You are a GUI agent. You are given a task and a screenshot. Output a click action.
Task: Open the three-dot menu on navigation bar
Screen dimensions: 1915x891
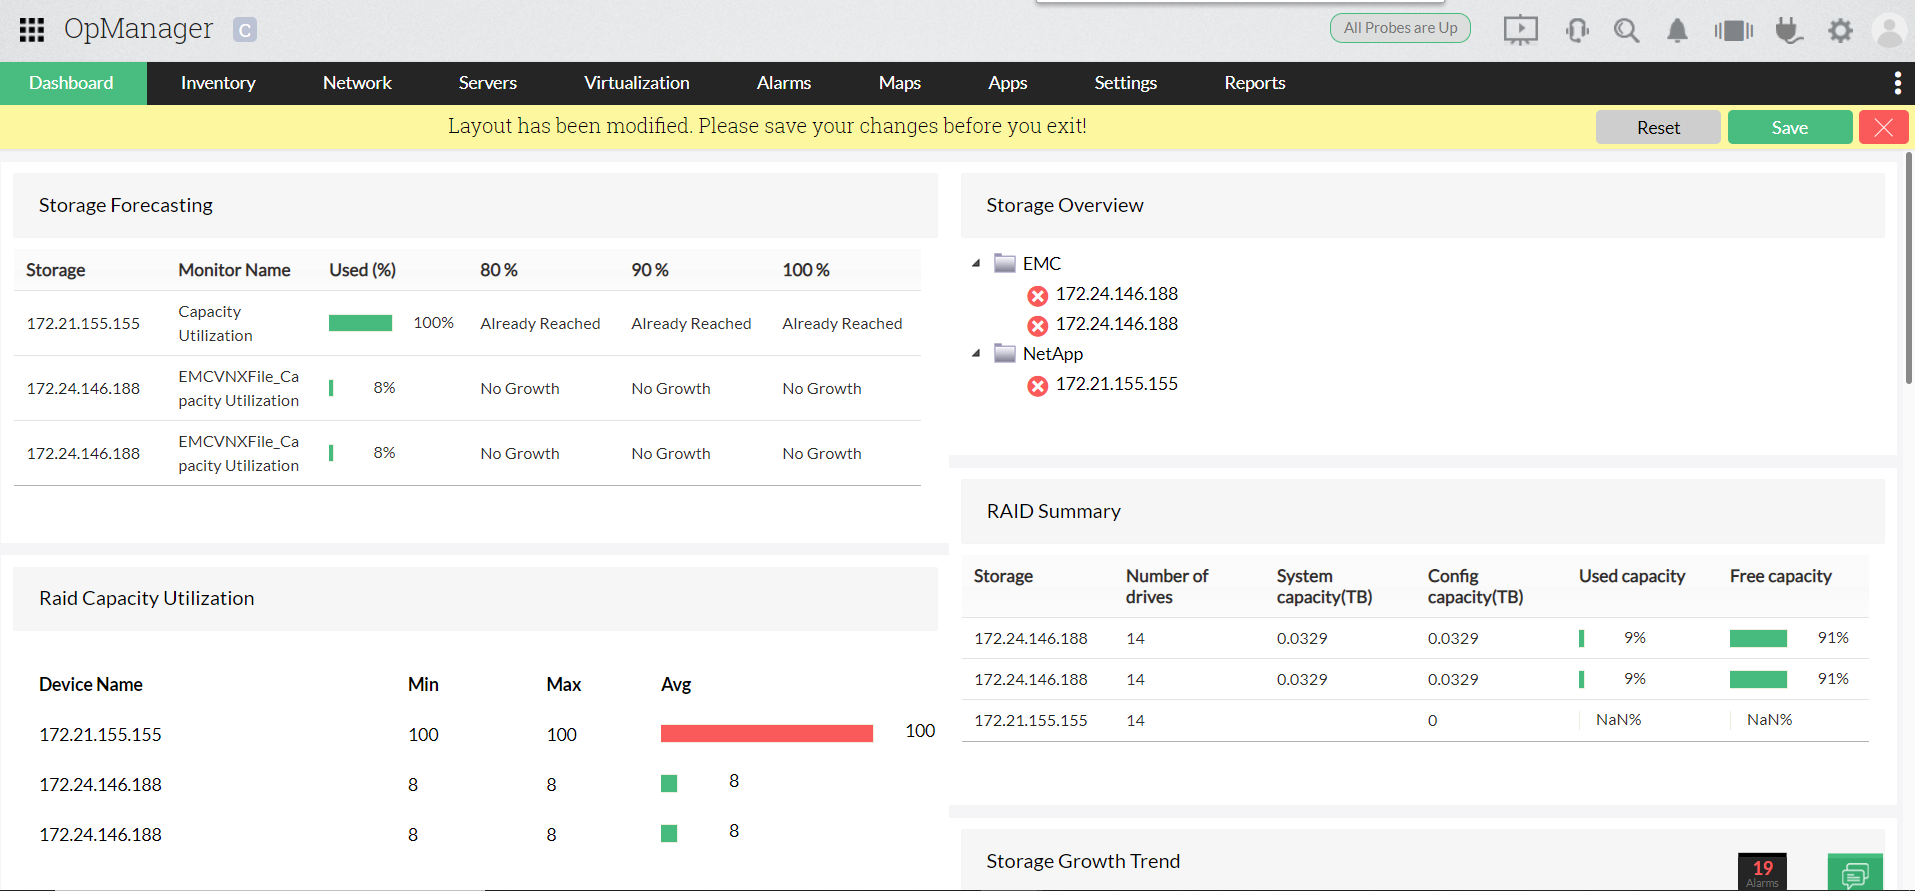1897,83
